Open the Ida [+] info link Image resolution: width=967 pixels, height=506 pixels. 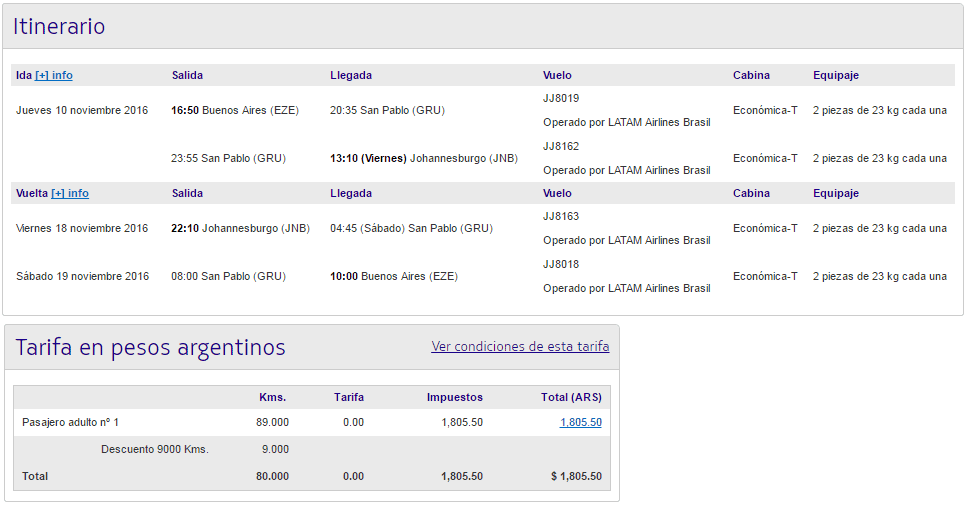point(54,75)
